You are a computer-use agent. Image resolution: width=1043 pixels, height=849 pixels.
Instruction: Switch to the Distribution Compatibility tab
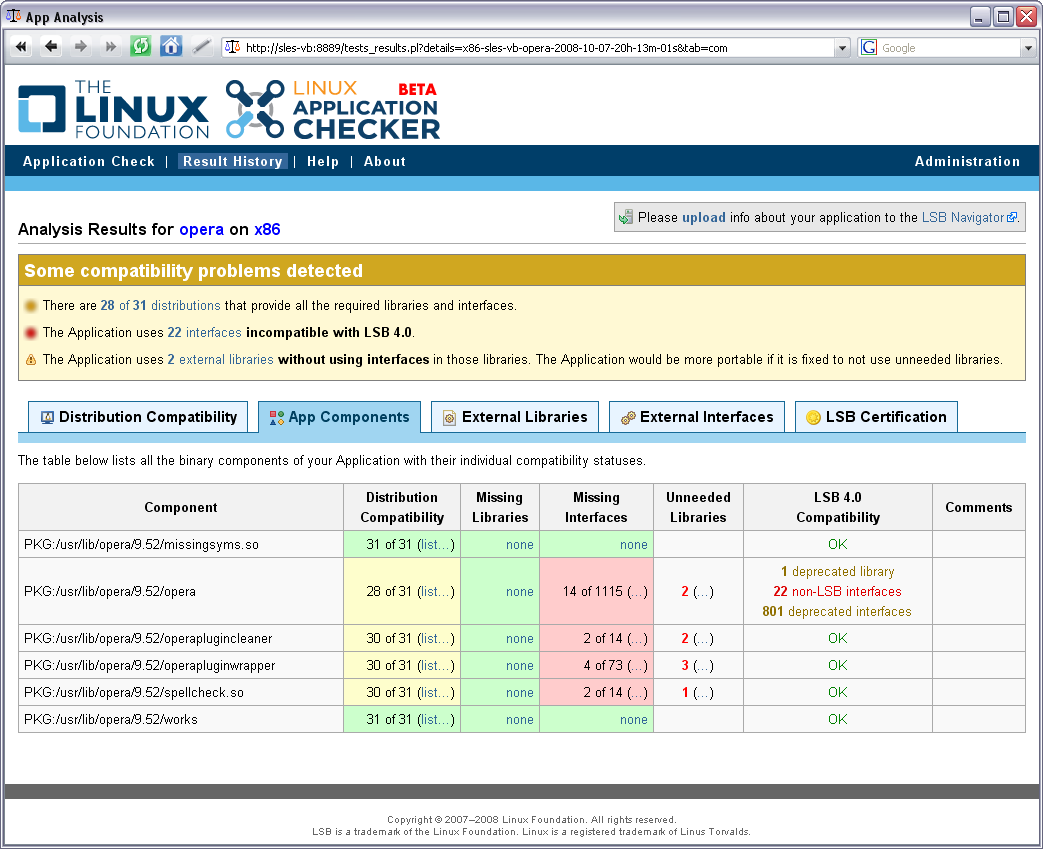tap(138, 417)
